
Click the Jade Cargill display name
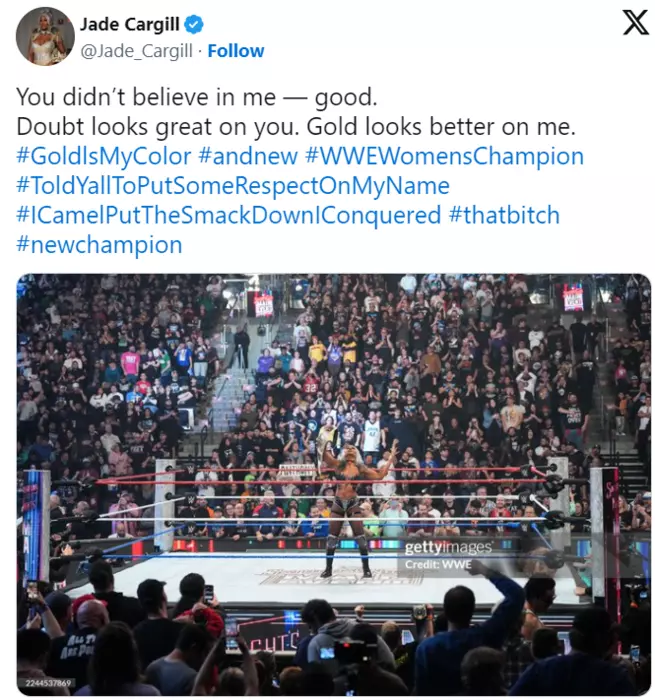point(129,24)
